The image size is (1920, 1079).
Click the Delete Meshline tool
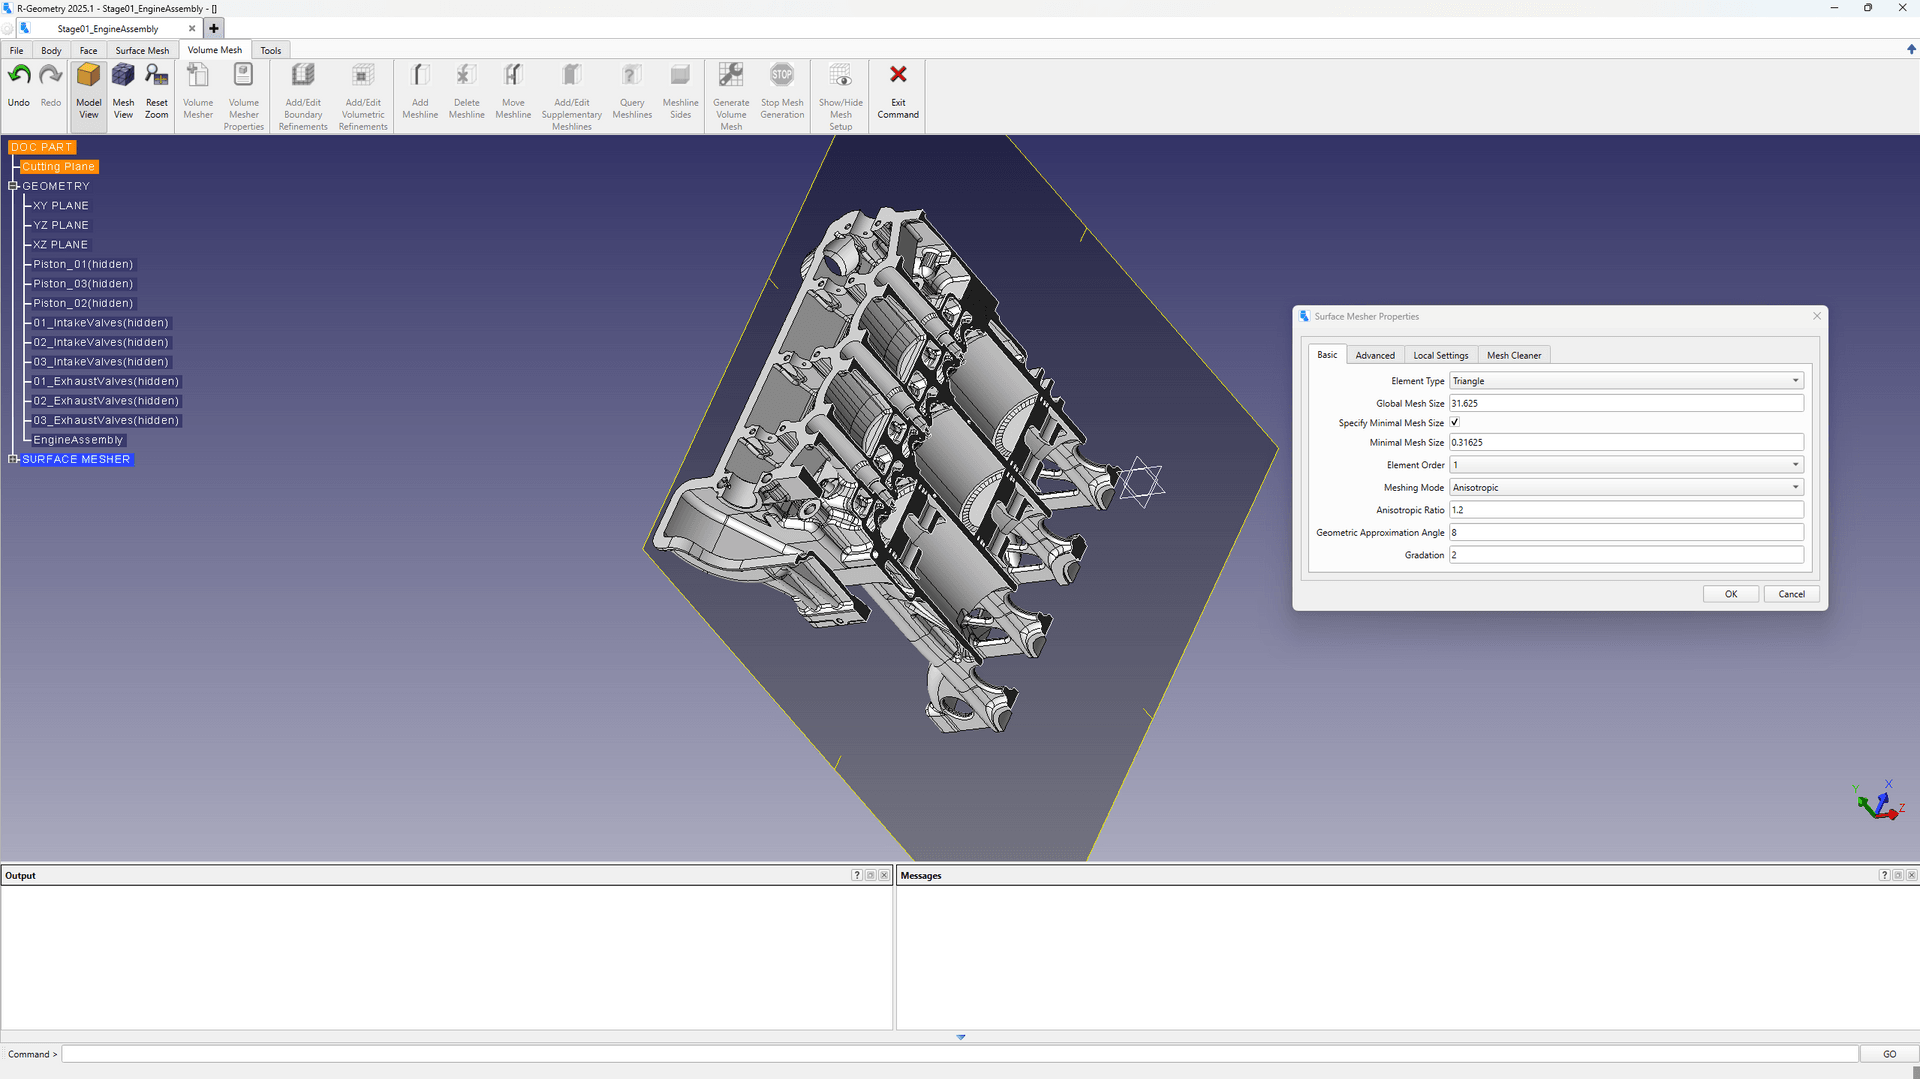tap(466, 90)
